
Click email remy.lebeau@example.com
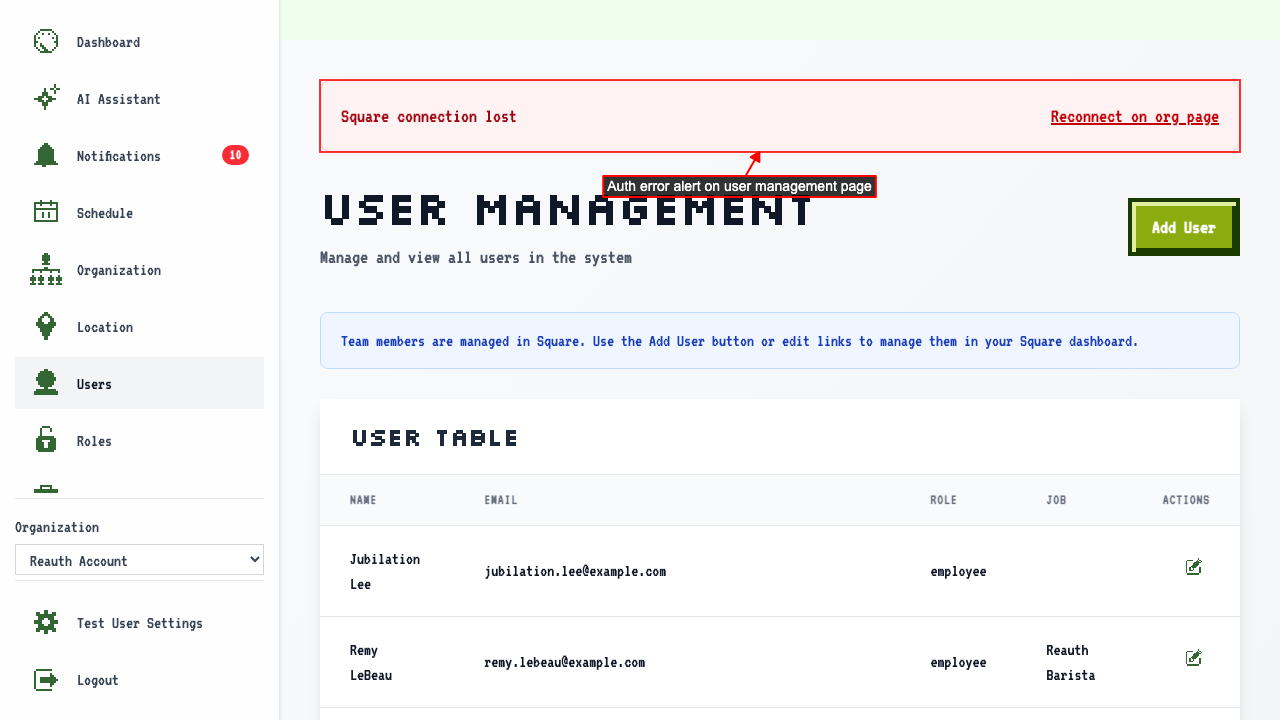point(565,663)
